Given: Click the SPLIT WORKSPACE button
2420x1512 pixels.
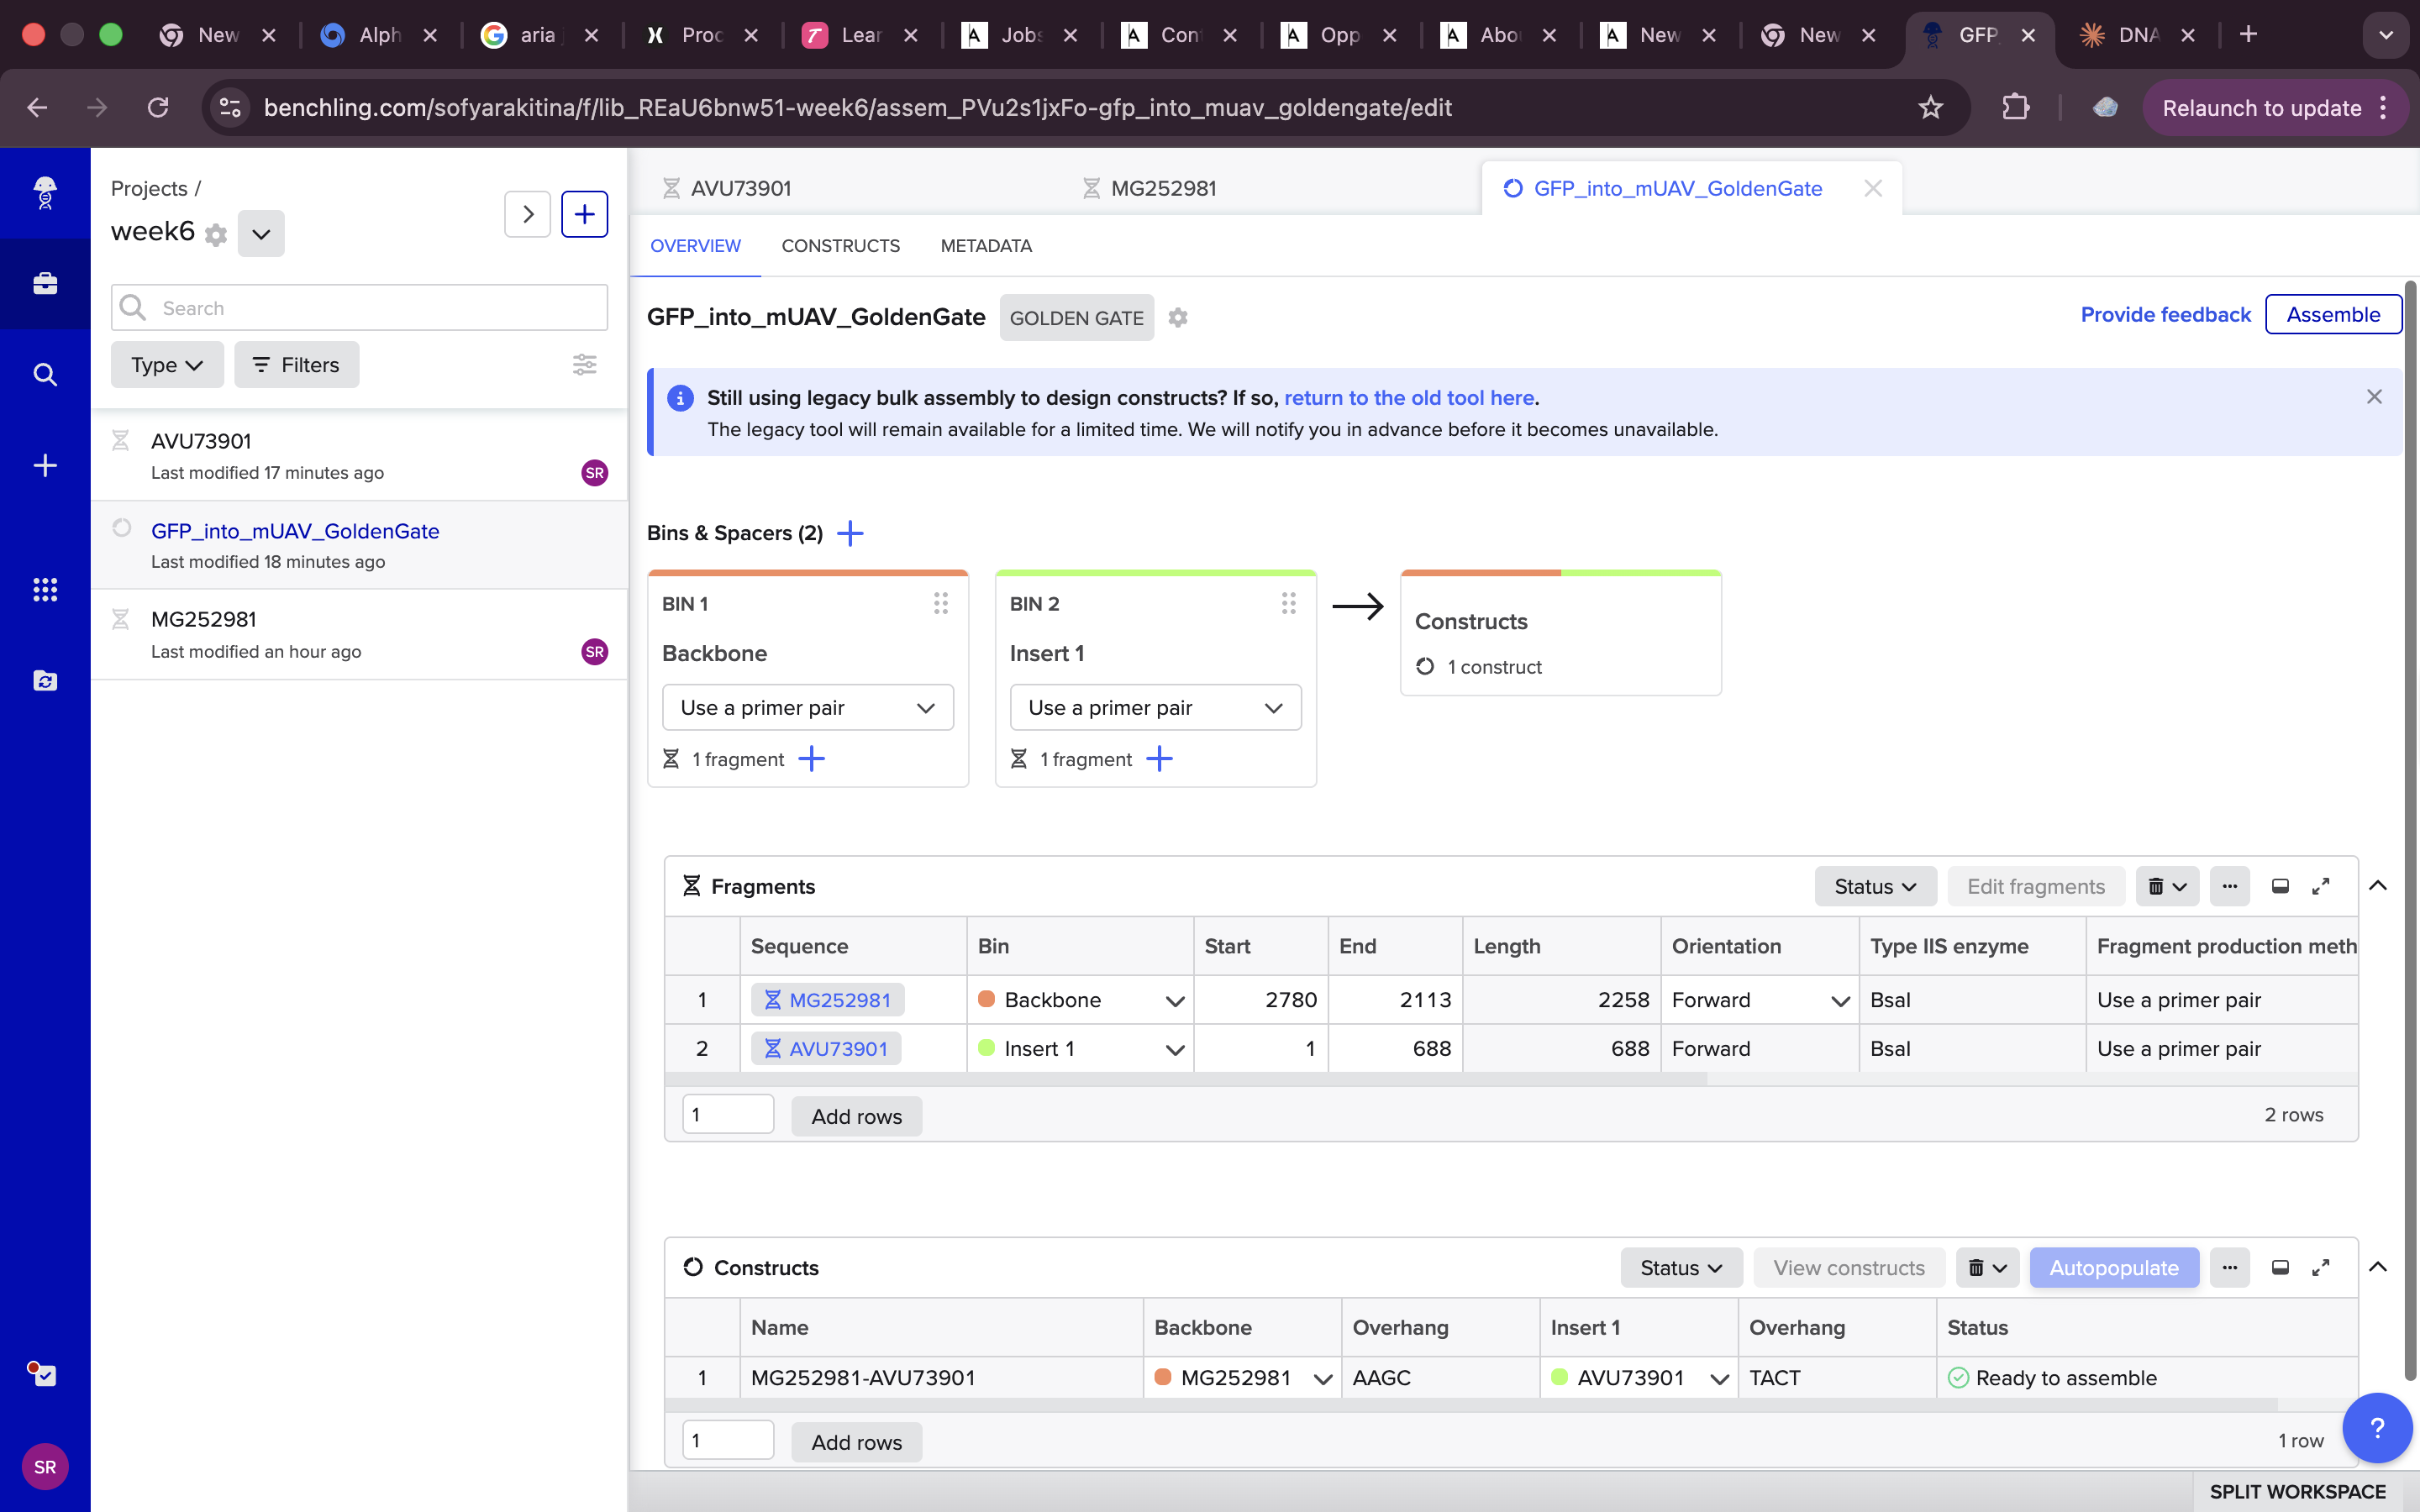Looking at the screenshot, I should tap(2298, 1491).
